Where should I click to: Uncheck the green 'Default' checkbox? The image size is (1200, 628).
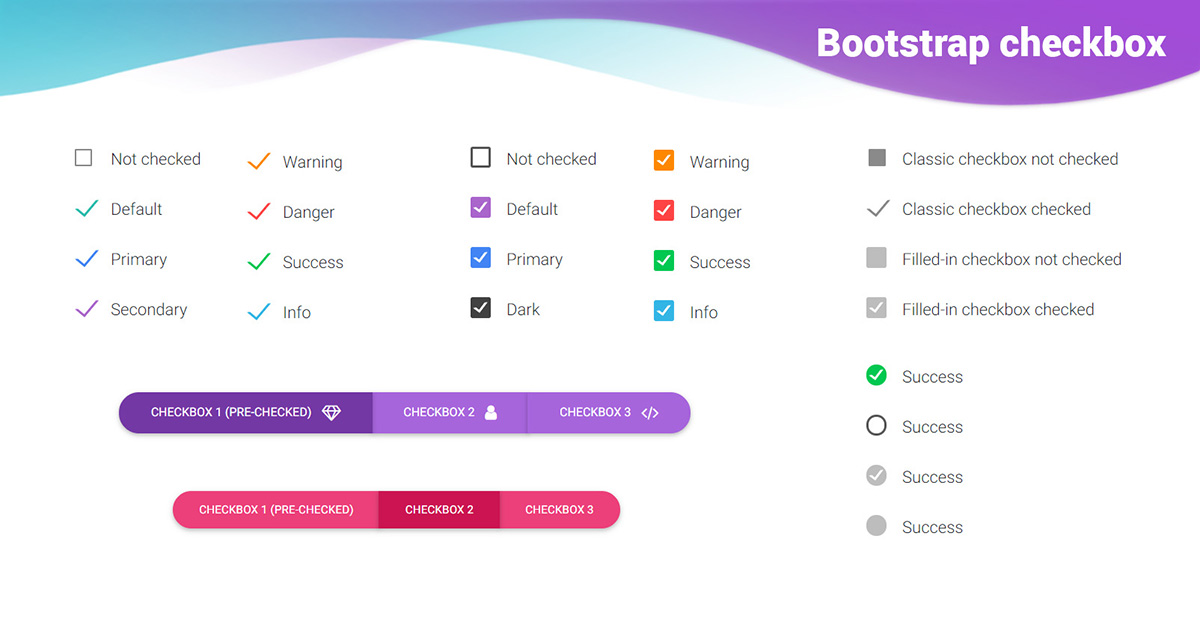tap(84, 207)
